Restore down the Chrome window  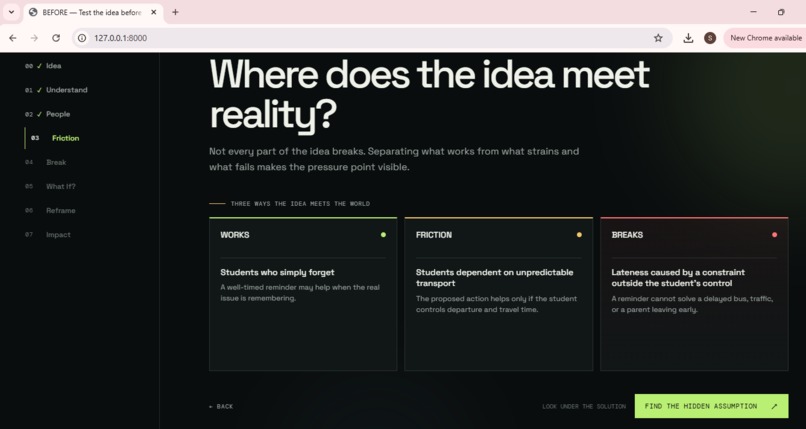(x=781, y=12)
